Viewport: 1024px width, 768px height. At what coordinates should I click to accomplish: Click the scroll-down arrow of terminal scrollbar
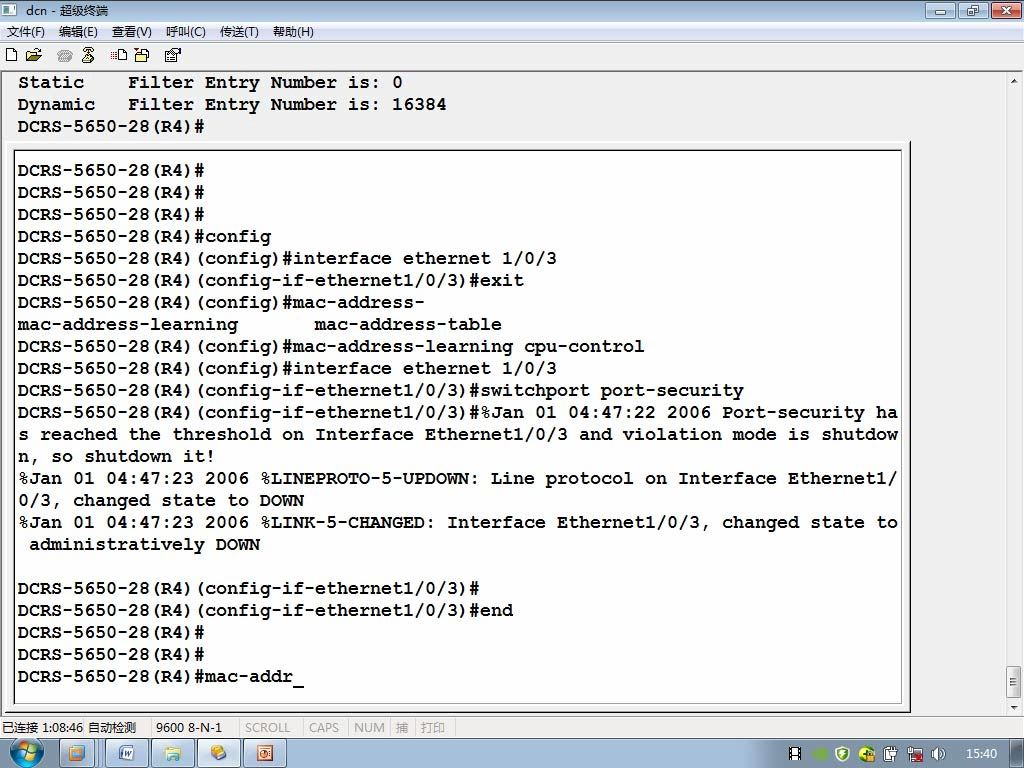pos(1014,707)
